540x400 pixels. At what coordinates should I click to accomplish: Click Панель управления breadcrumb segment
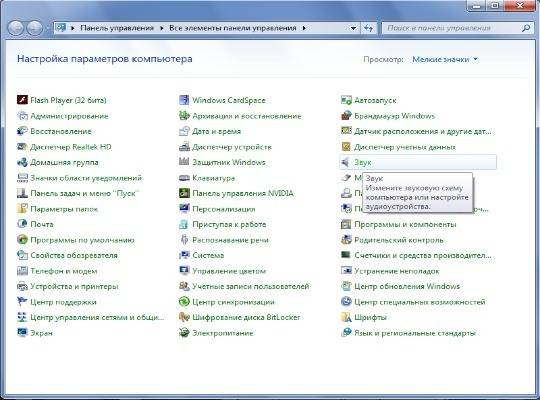pyautogui.click(x=117, y=28)
